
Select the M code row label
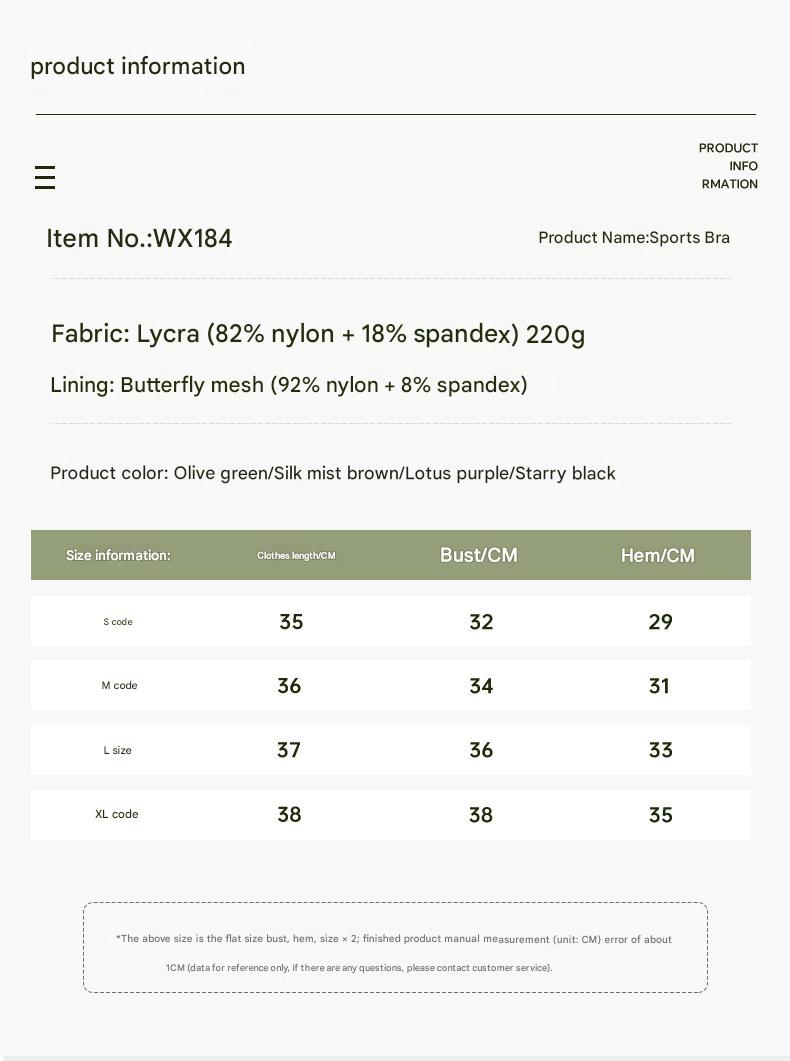(x=119, y=686)
